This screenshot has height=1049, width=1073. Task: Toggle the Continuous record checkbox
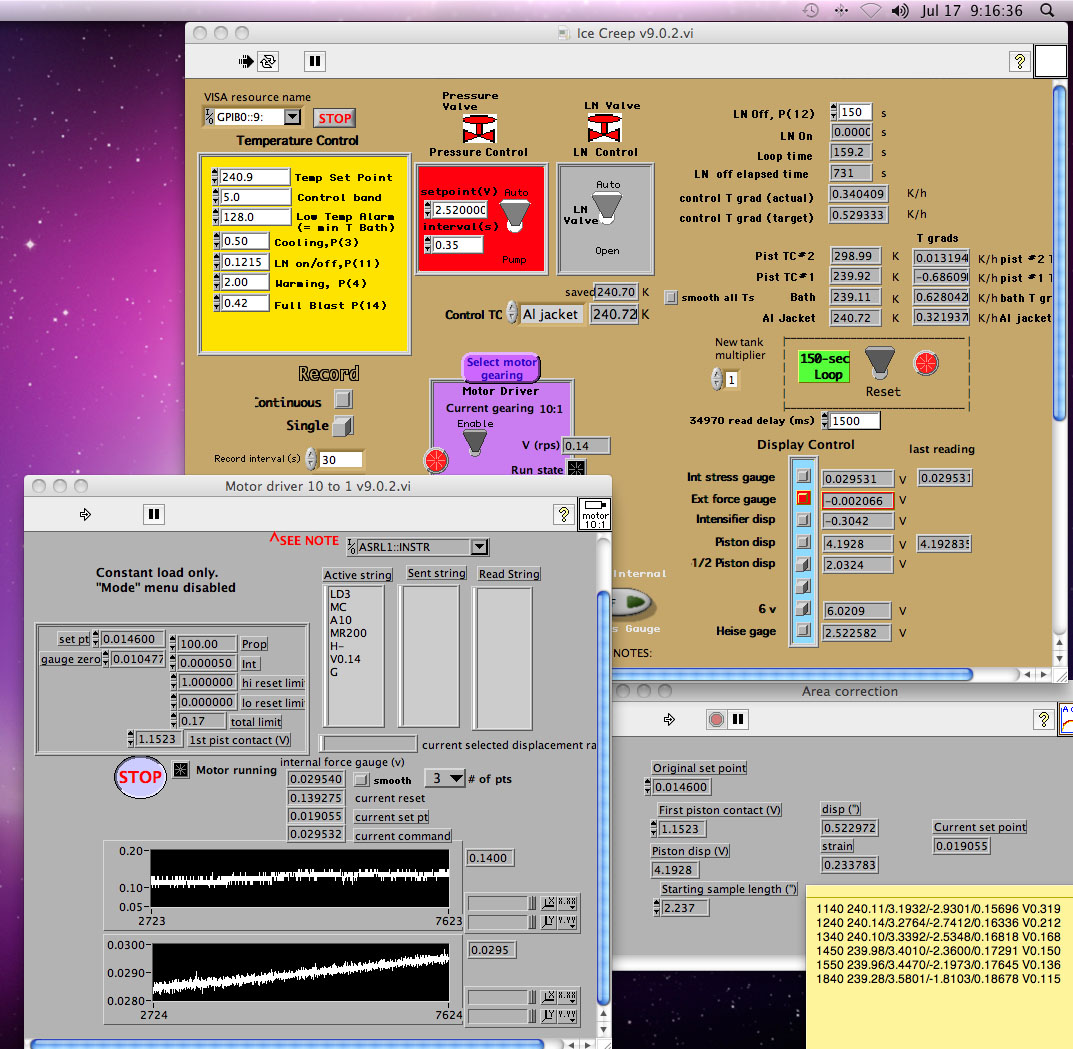click(343, 400)
